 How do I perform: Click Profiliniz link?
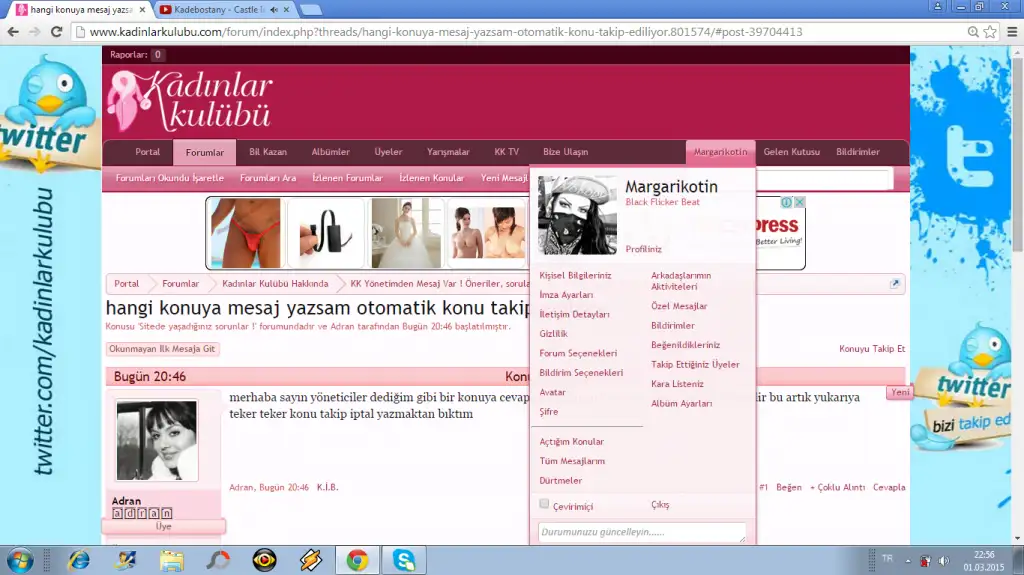(x=643, y=249)
